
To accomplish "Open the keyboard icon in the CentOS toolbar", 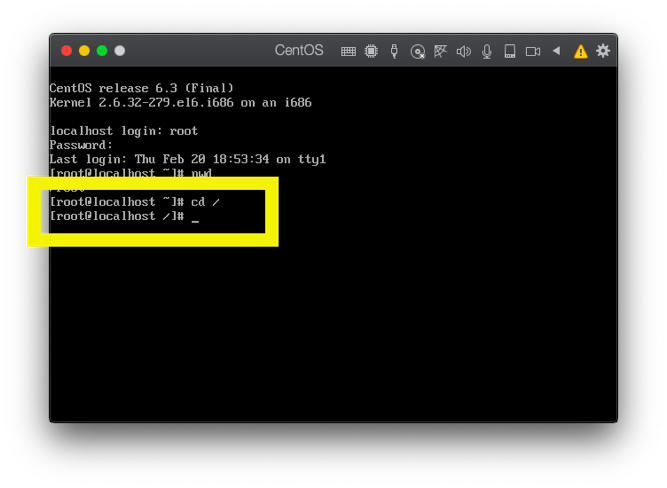I will 348,51.
